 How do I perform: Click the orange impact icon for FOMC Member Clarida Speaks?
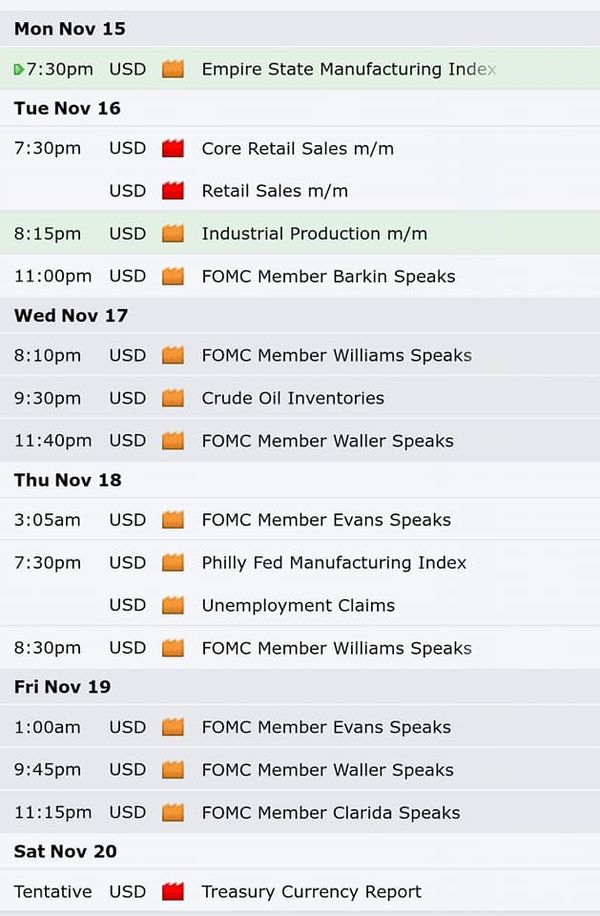(x=173, y=813)
